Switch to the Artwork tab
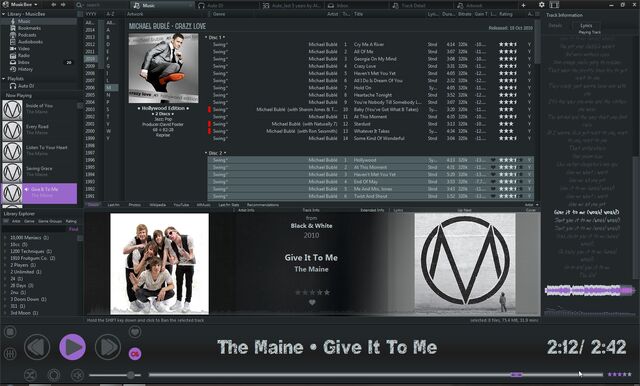This screenshot has height=386, width=640. [x=486, y=5]
